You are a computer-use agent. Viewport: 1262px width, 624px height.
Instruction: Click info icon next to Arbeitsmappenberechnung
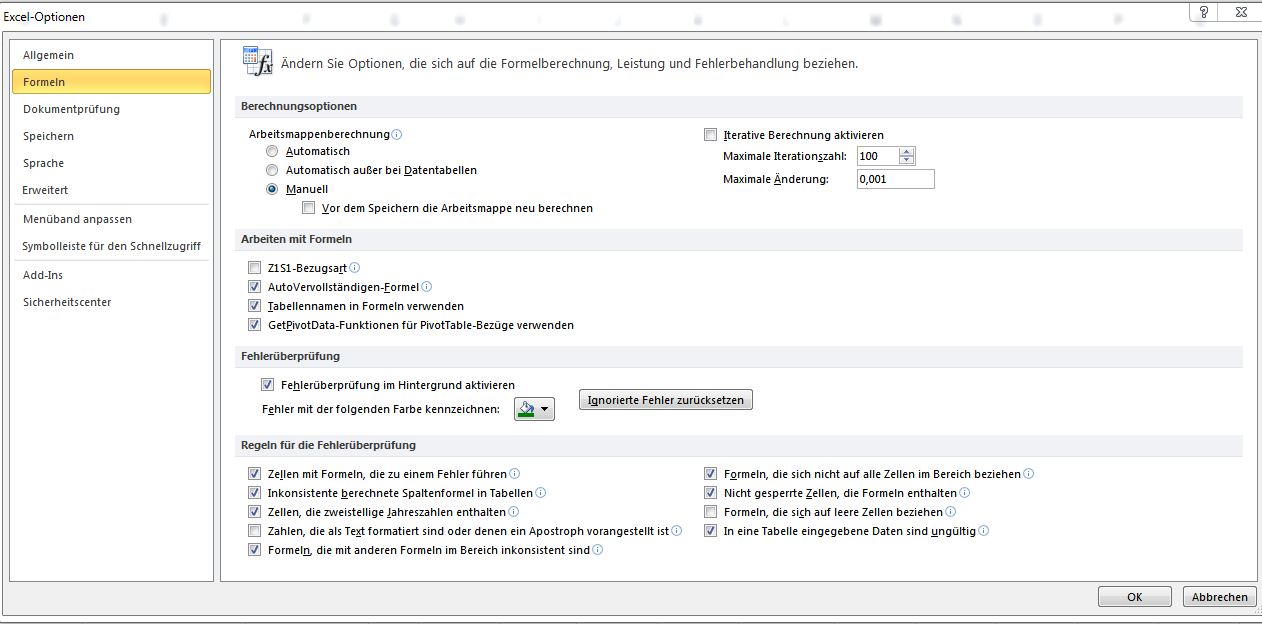pyautogui.click(x=397, y=134)
